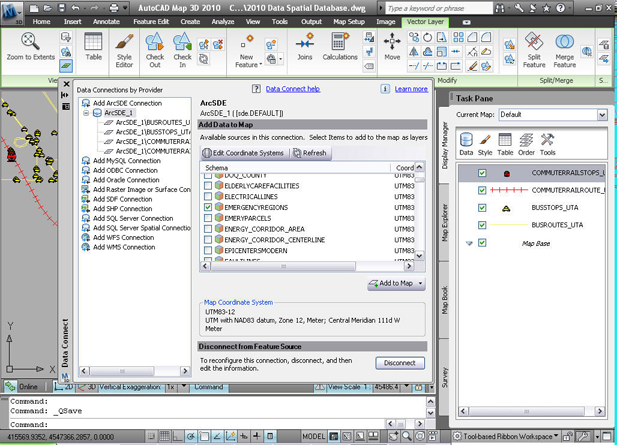Open the Feature Edit ribbon tab
The height and width of the screenshot is (445, 617).
tap(151, 22)
